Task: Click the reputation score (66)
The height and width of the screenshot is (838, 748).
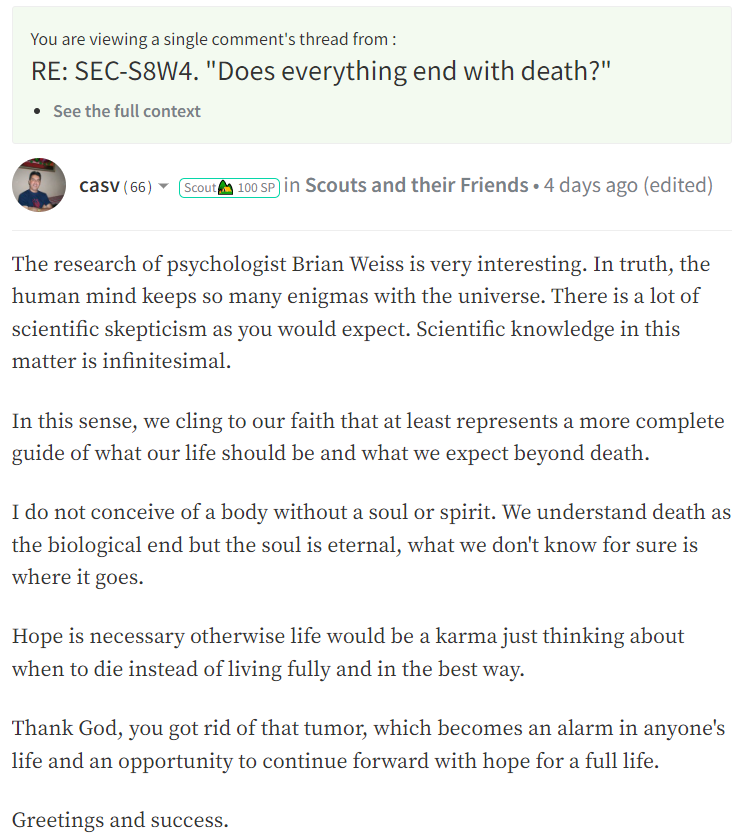Action: click(x=137, y=187)
